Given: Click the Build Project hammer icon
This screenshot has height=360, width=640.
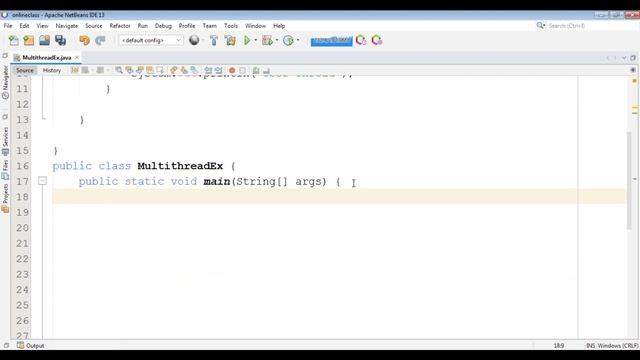Looking at the screenshot, I should coord(214,40).
